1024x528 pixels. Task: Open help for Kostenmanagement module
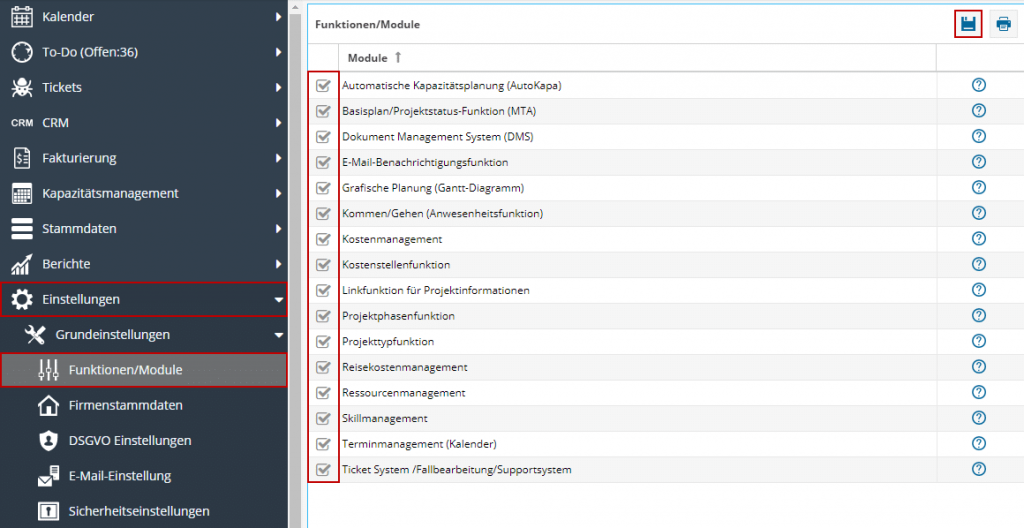[x=978, y=239]
